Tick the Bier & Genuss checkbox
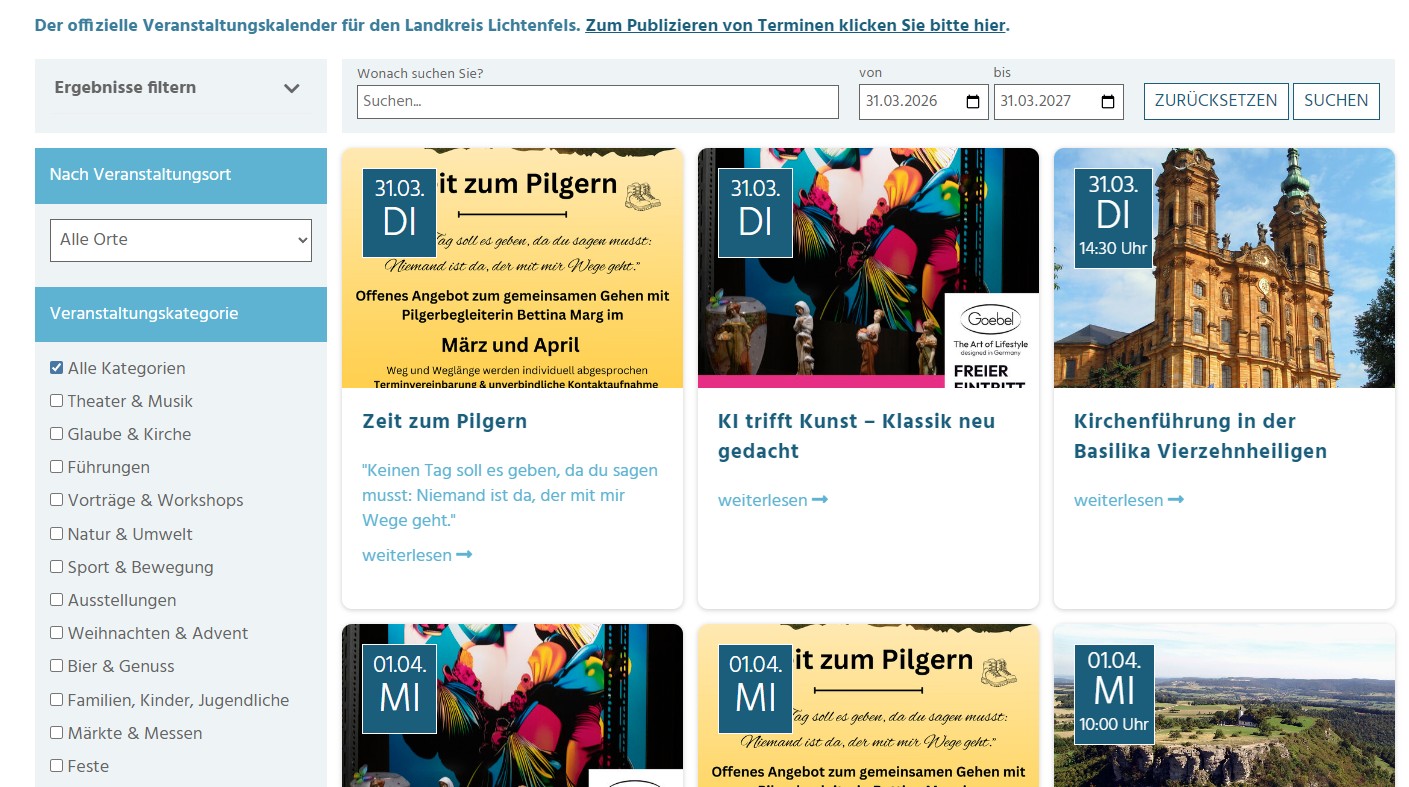1409x787 pixels. point(57,666)
